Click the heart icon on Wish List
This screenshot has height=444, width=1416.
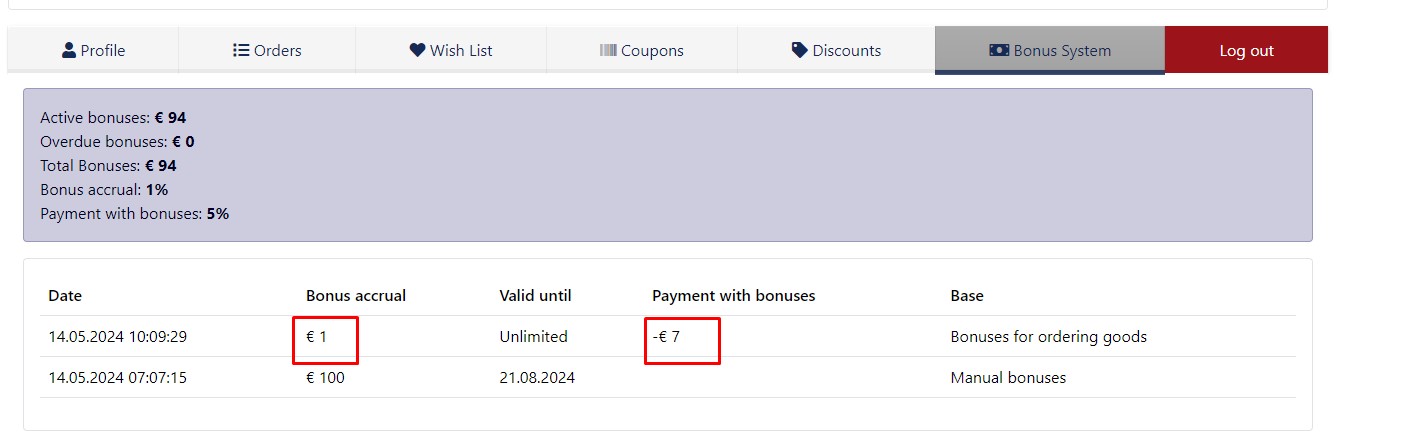pyautogui.click(x=418, y=50)
